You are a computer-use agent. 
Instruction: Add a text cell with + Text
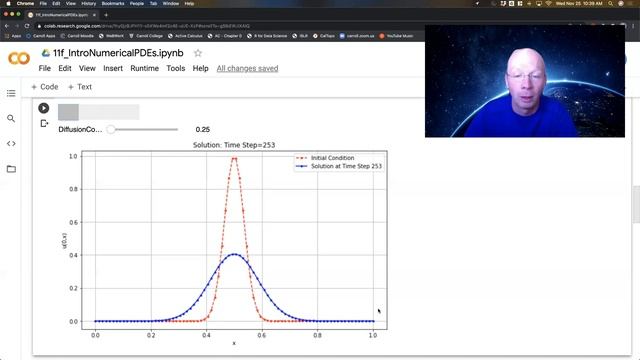[80, 87]
